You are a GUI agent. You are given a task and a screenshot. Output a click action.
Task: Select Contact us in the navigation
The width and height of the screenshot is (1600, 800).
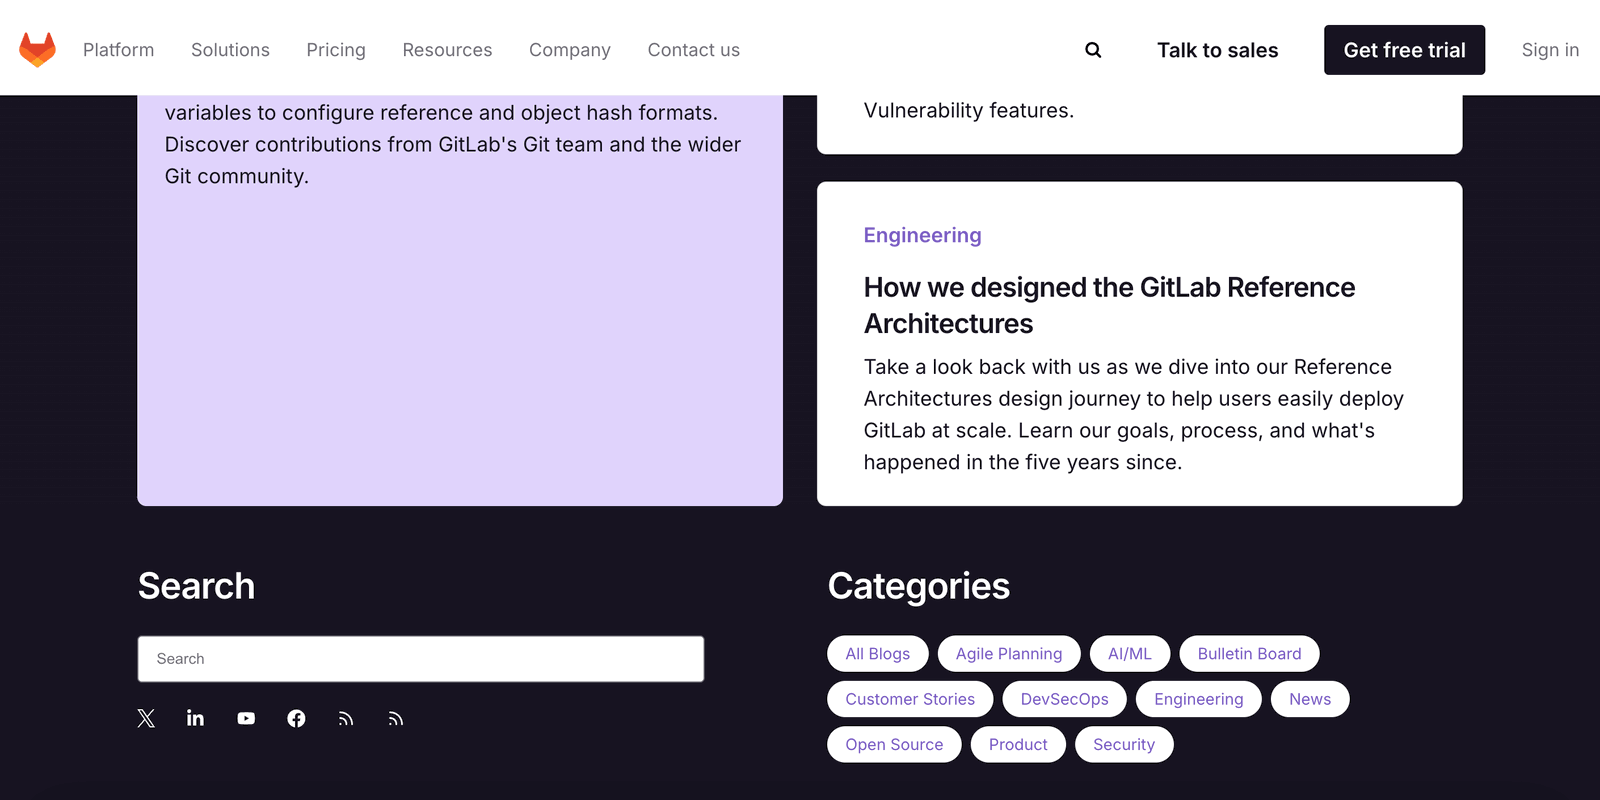coord(693,49)
